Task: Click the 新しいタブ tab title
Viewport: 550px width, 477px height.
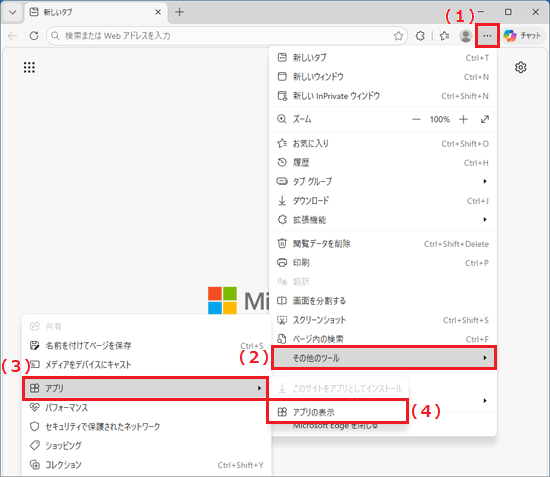Action: click(58, 12)
